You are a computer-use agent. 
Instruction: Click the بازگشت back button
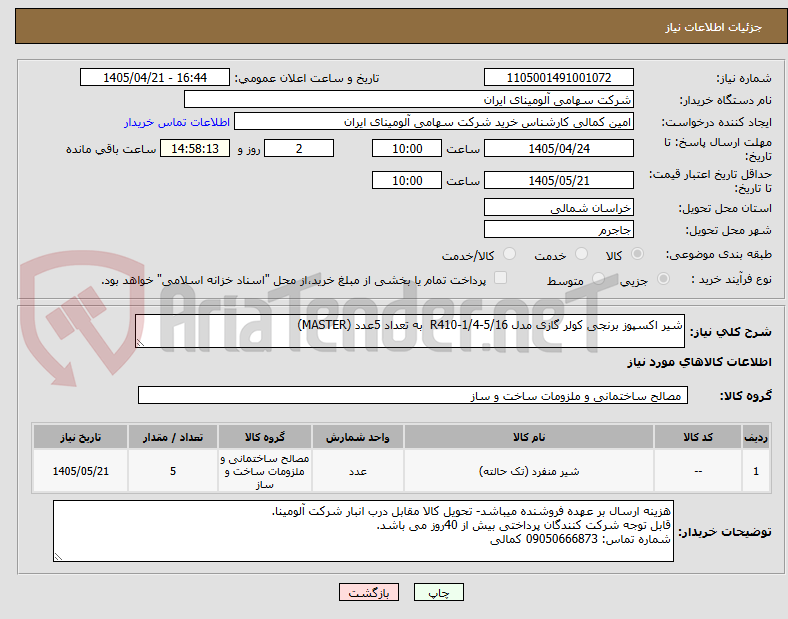point(369,592)
